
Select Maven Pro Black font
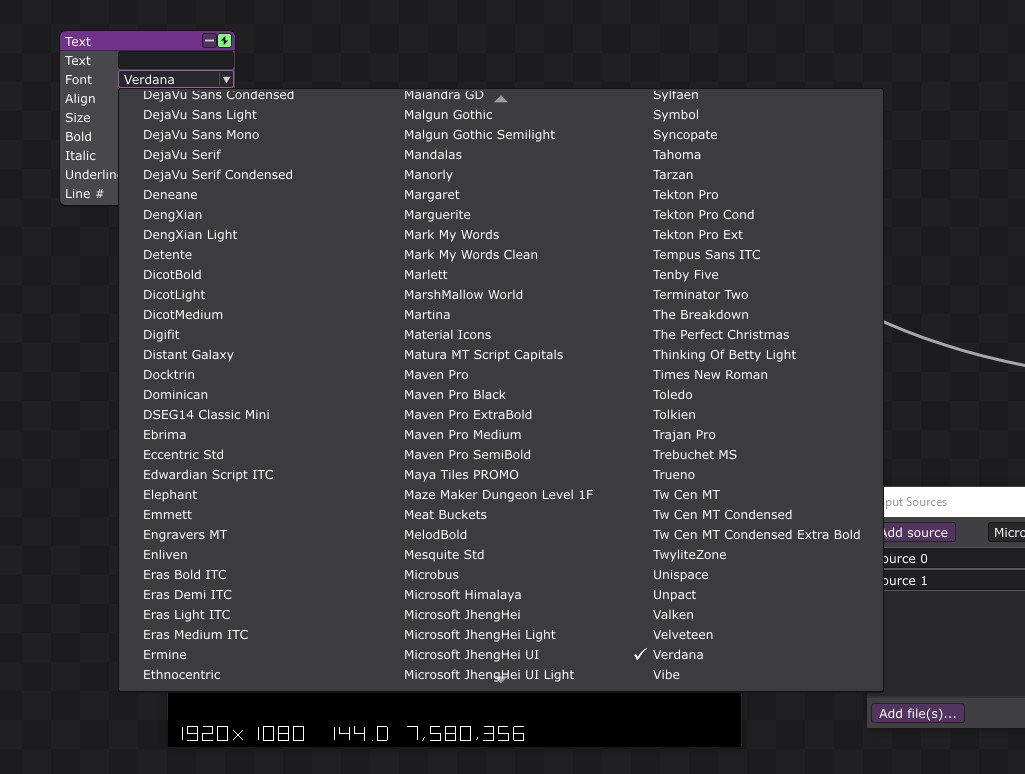454,395
